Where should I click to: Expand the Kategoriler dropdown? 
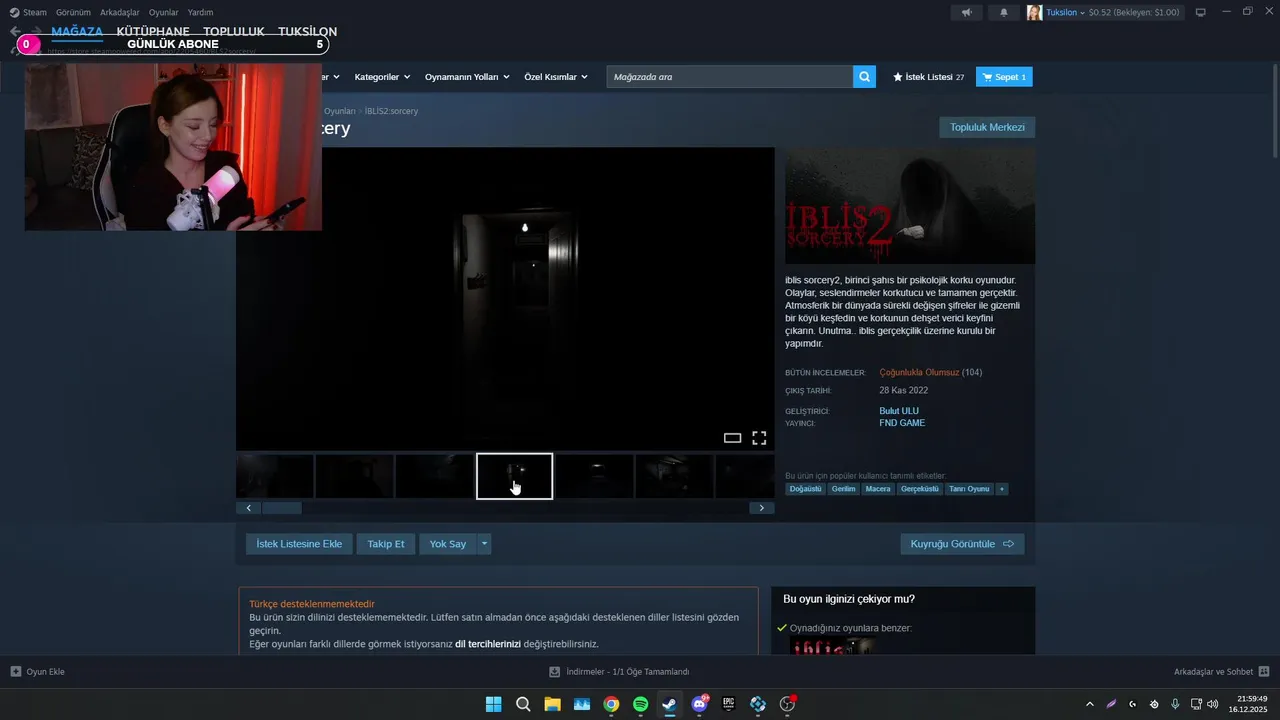point(382,77)
